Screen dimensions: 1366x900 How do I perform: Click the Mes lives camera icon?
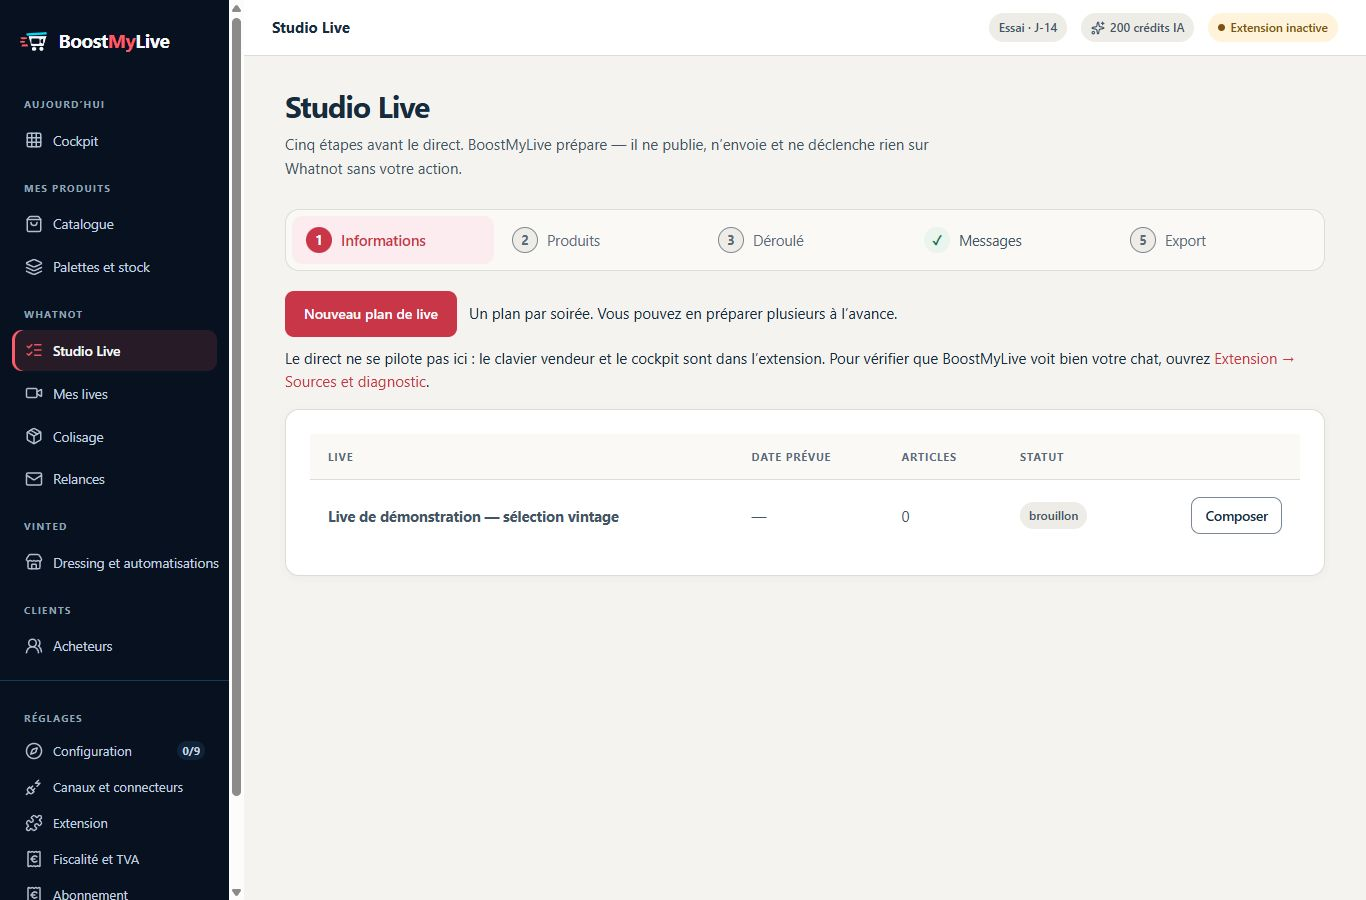point(34,394)
